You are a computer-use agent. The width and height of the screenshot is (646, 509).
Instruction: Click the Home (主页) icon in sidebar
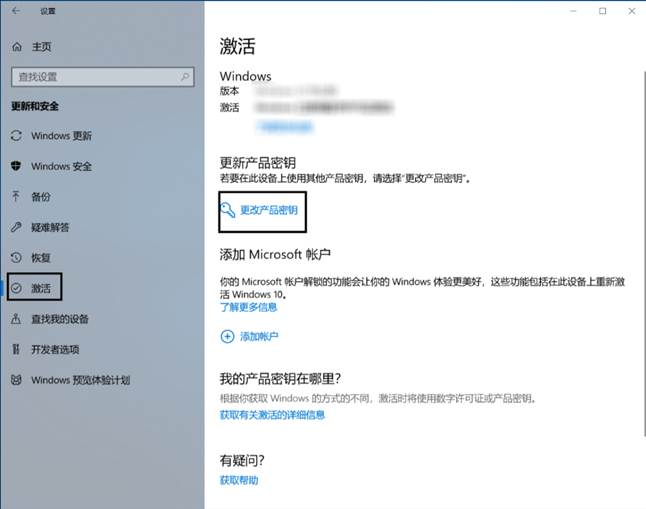tap(16, 47)
